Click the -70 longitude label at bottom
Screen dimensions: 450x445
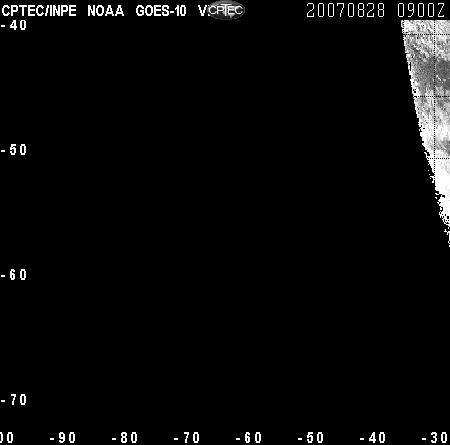pyautogui.click(x=187, y=438)
